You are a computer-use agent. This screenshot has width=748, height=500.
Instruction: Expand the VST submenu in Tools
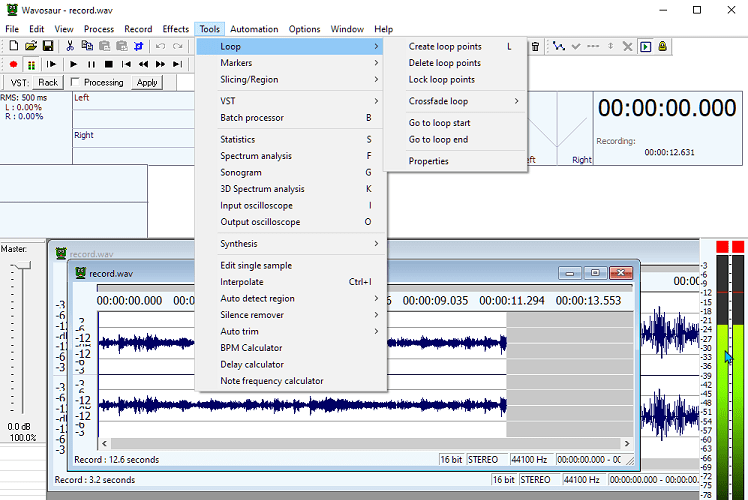pos(291,101)
